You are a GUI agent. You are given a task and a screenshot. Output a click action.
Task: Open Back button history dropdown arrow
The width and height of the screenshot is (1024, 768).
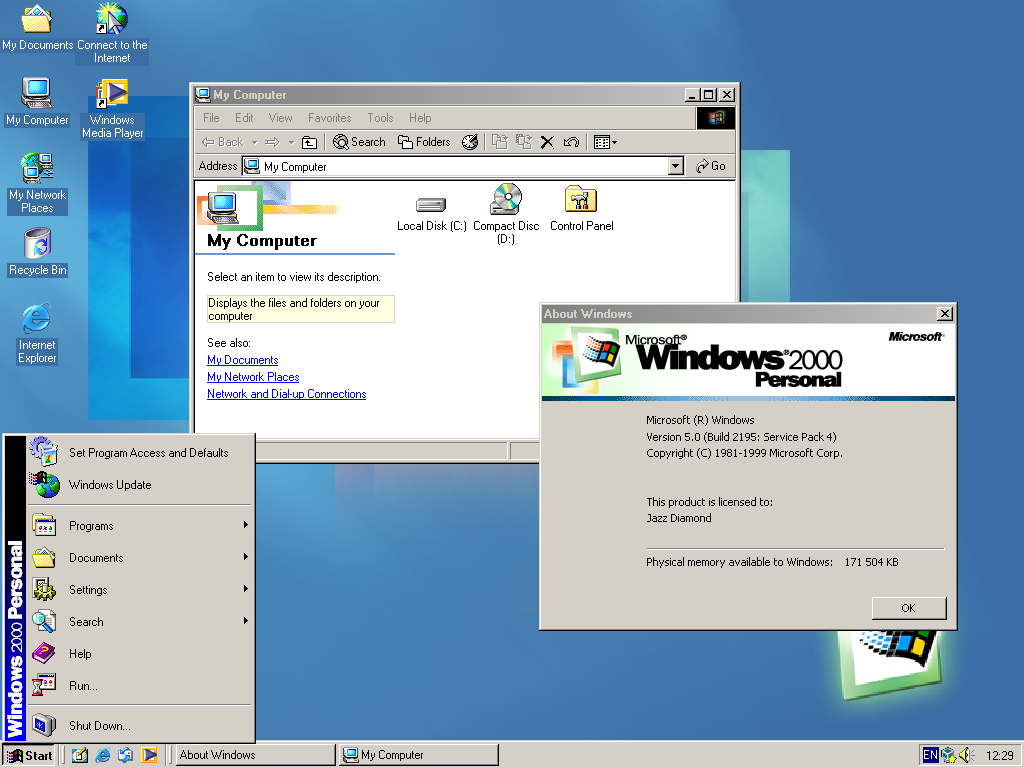255,142
